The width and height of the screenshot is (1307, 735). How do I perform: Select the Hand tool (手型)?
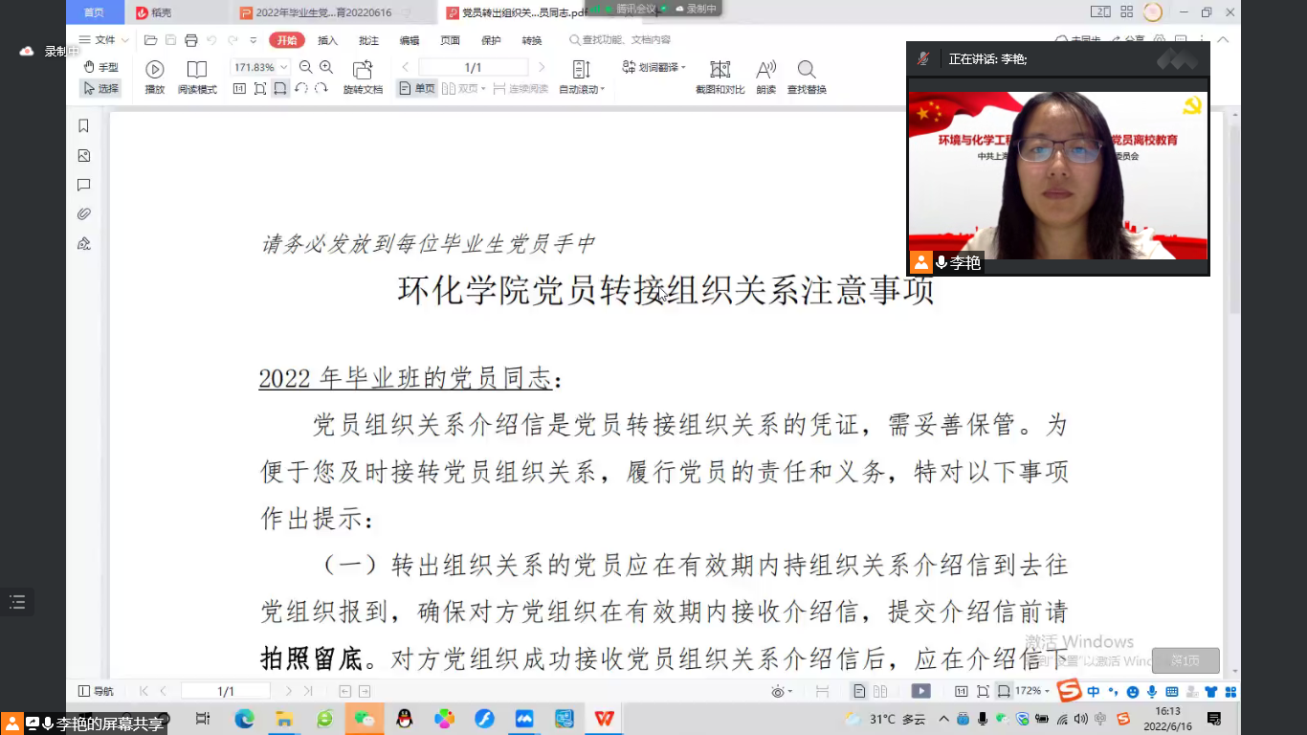(100, 67)
